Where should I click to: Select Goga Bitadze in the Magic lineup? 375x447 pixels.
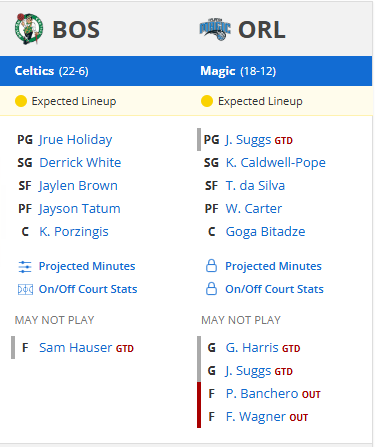265,232
